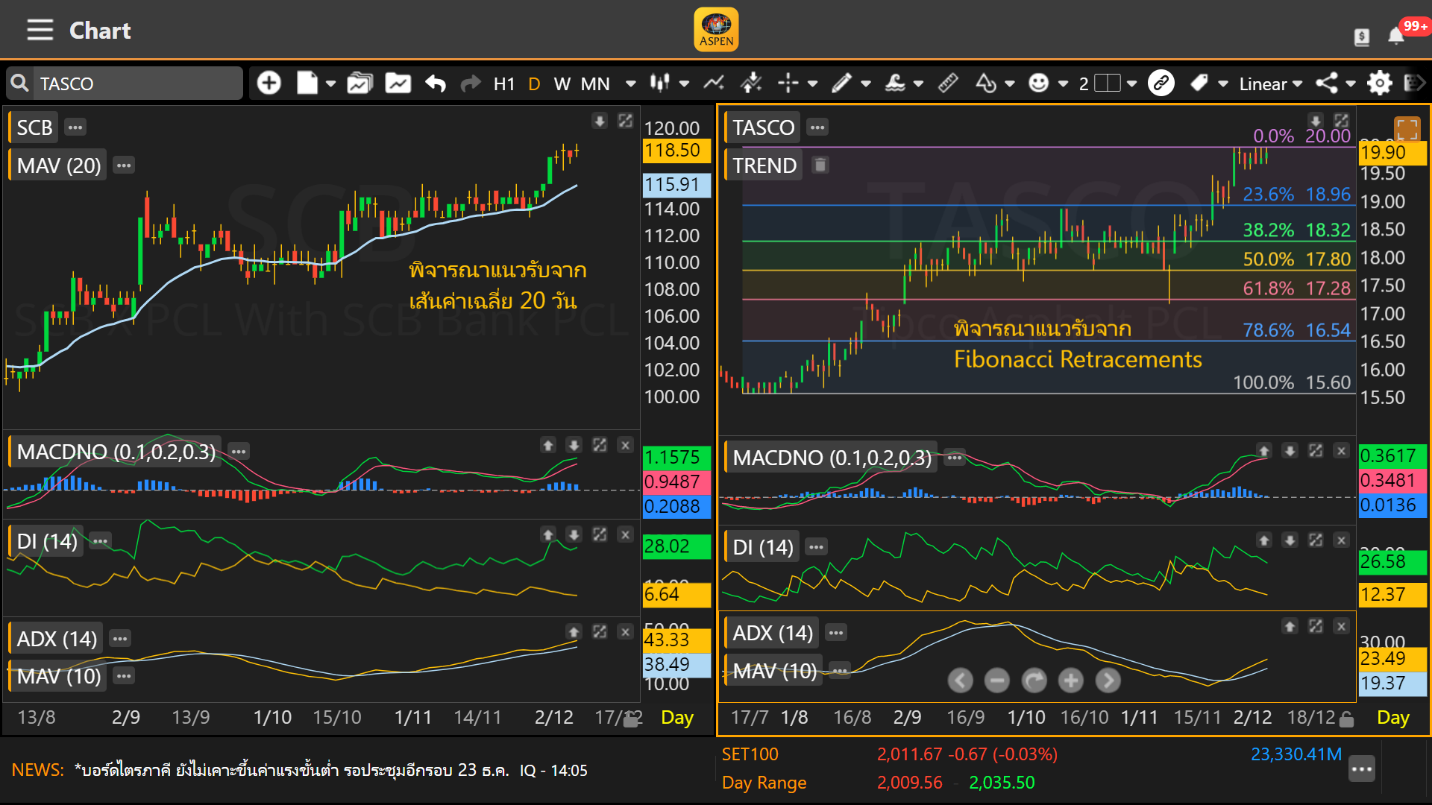Expand the chart type dropdown arrow
The width and height of the screenshot is (1432, 805).
pos(684,84)
